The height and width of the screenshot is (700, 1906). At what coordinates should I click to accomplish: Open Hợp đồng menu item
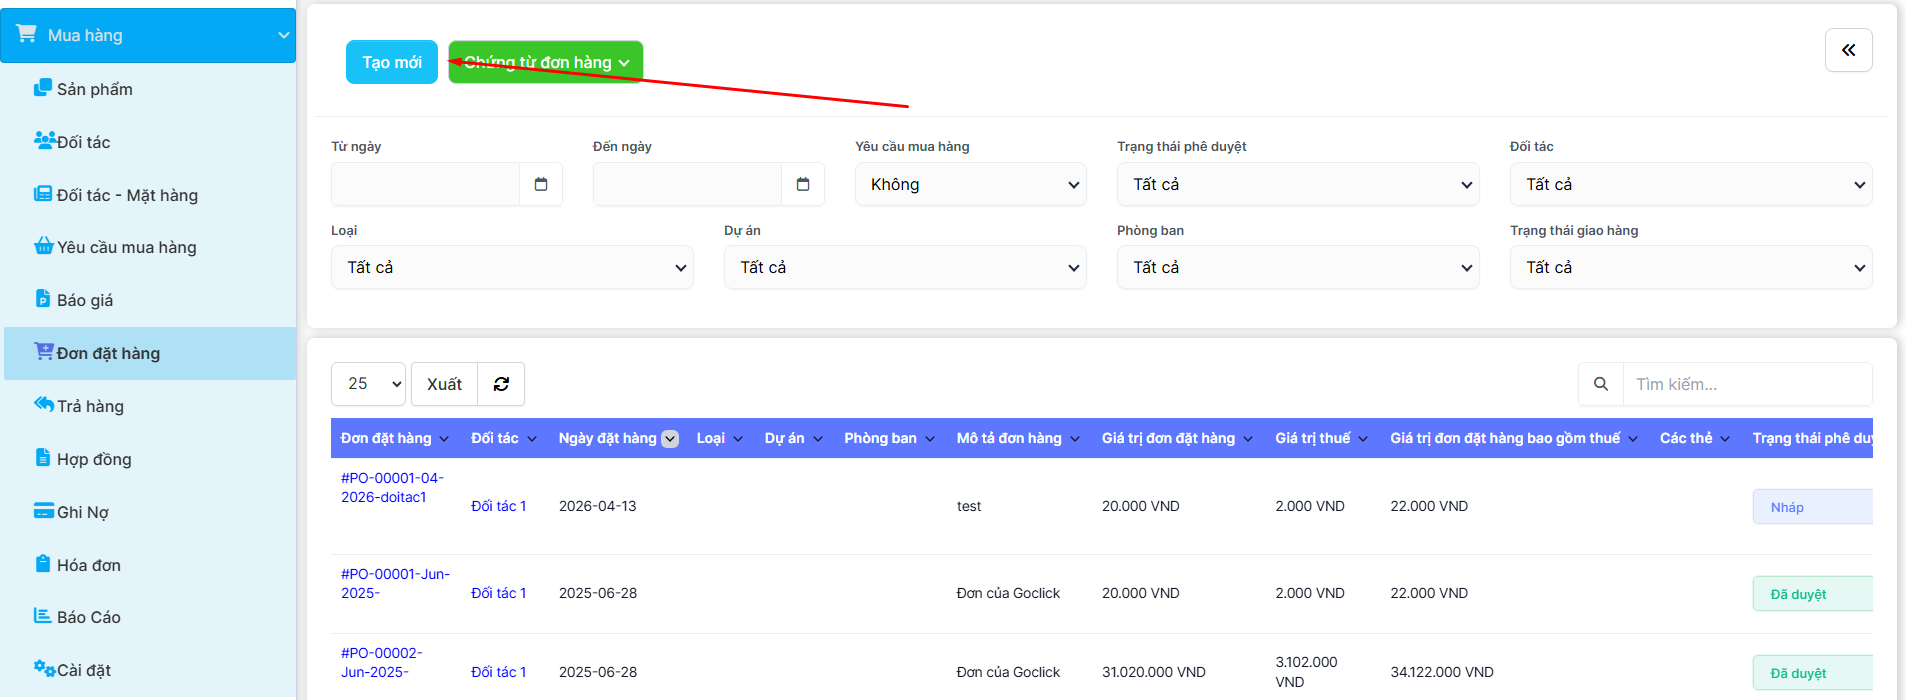point(93,459)
